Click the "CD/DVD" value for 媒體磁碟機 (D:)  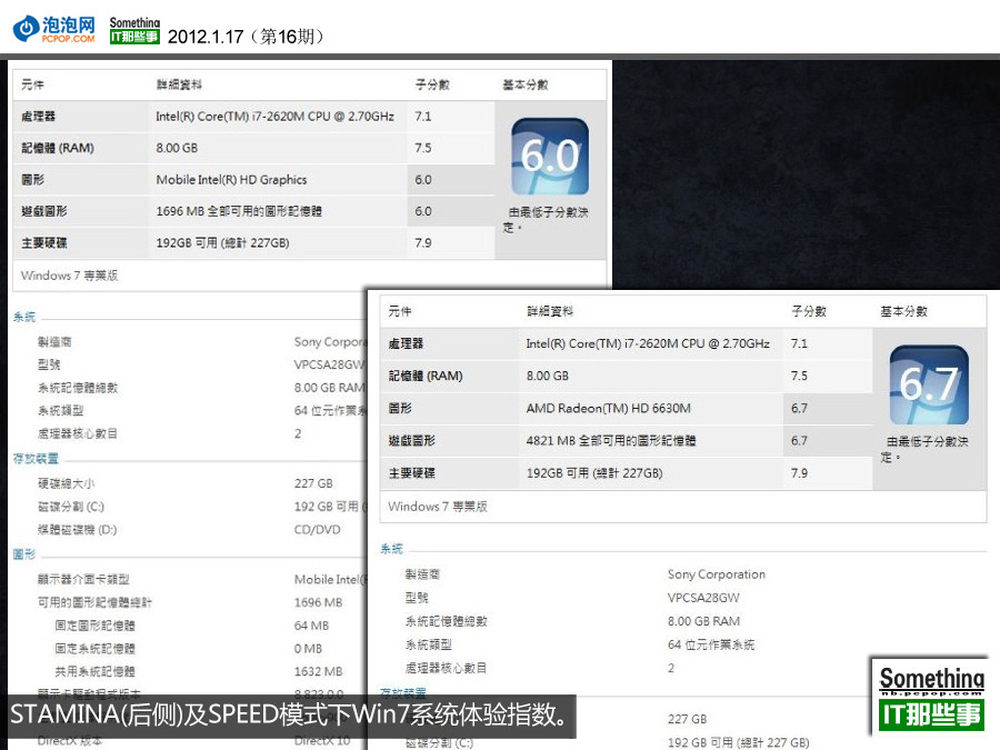[318, 529]
